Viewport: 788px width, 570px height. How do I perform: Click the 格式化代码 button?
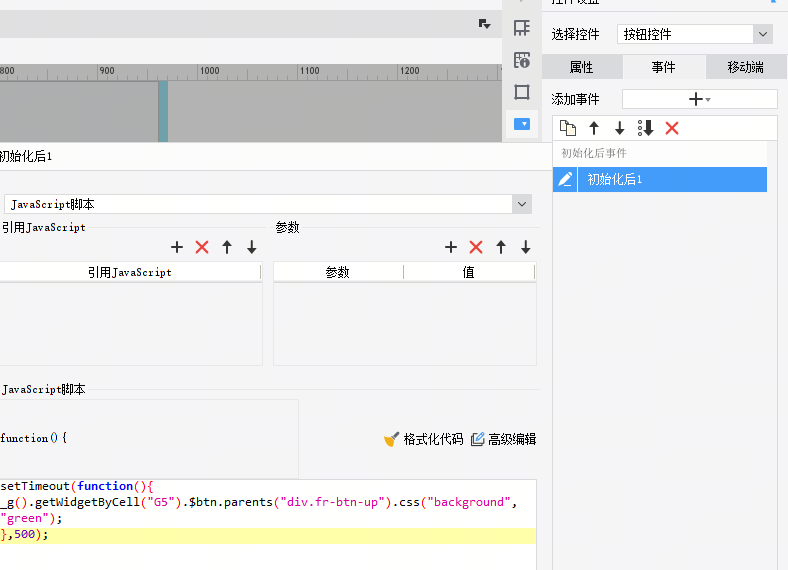(x=424, y=439)
